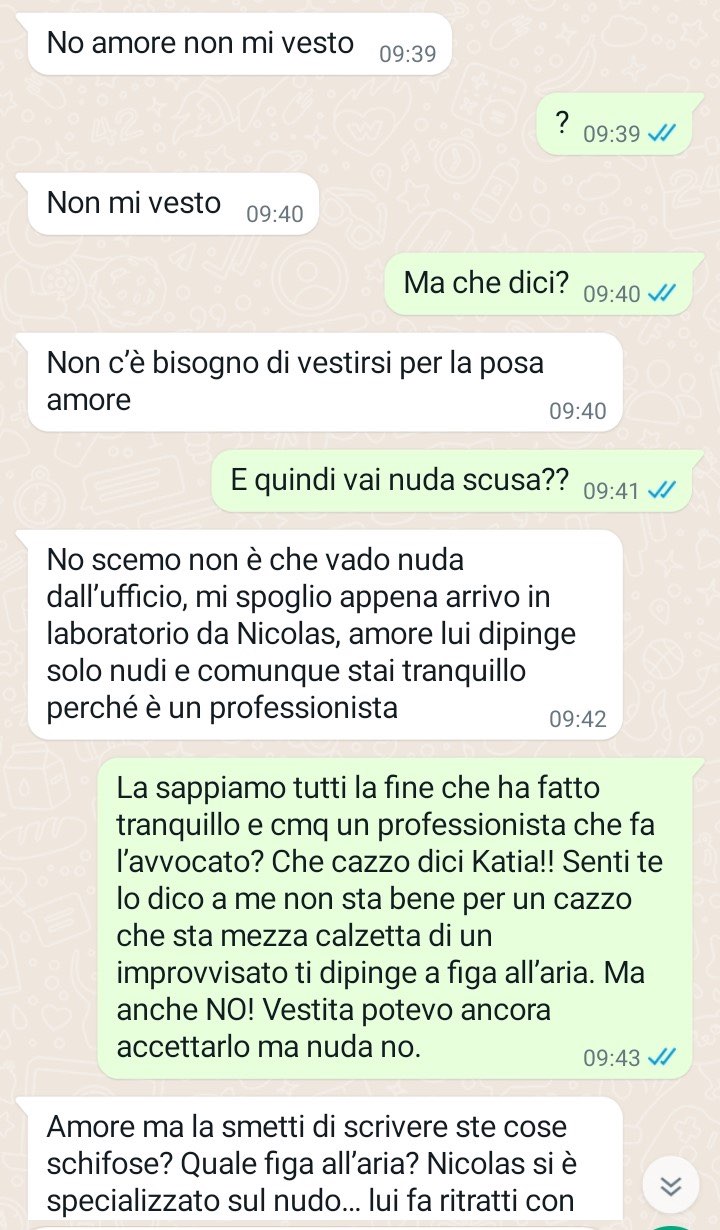Tap the received "Non mi vesto" bubble

tap(173, 204)
